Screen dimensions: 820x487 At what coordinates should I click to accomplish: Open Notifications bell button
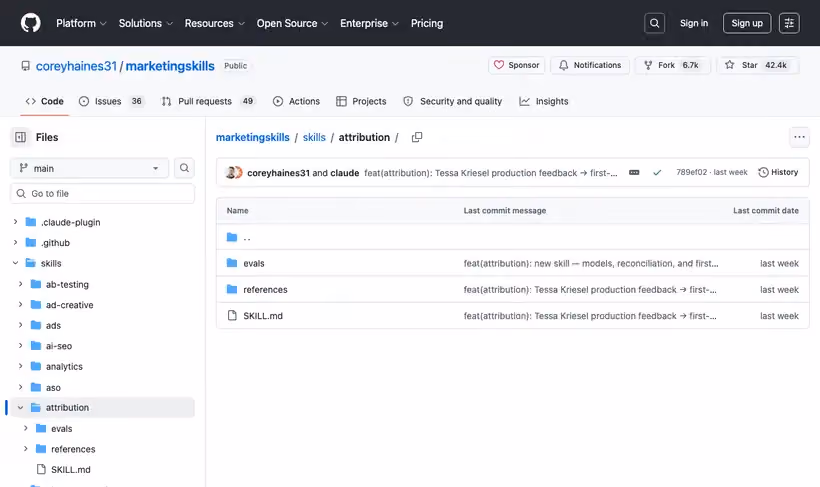[x=590, y=65]
